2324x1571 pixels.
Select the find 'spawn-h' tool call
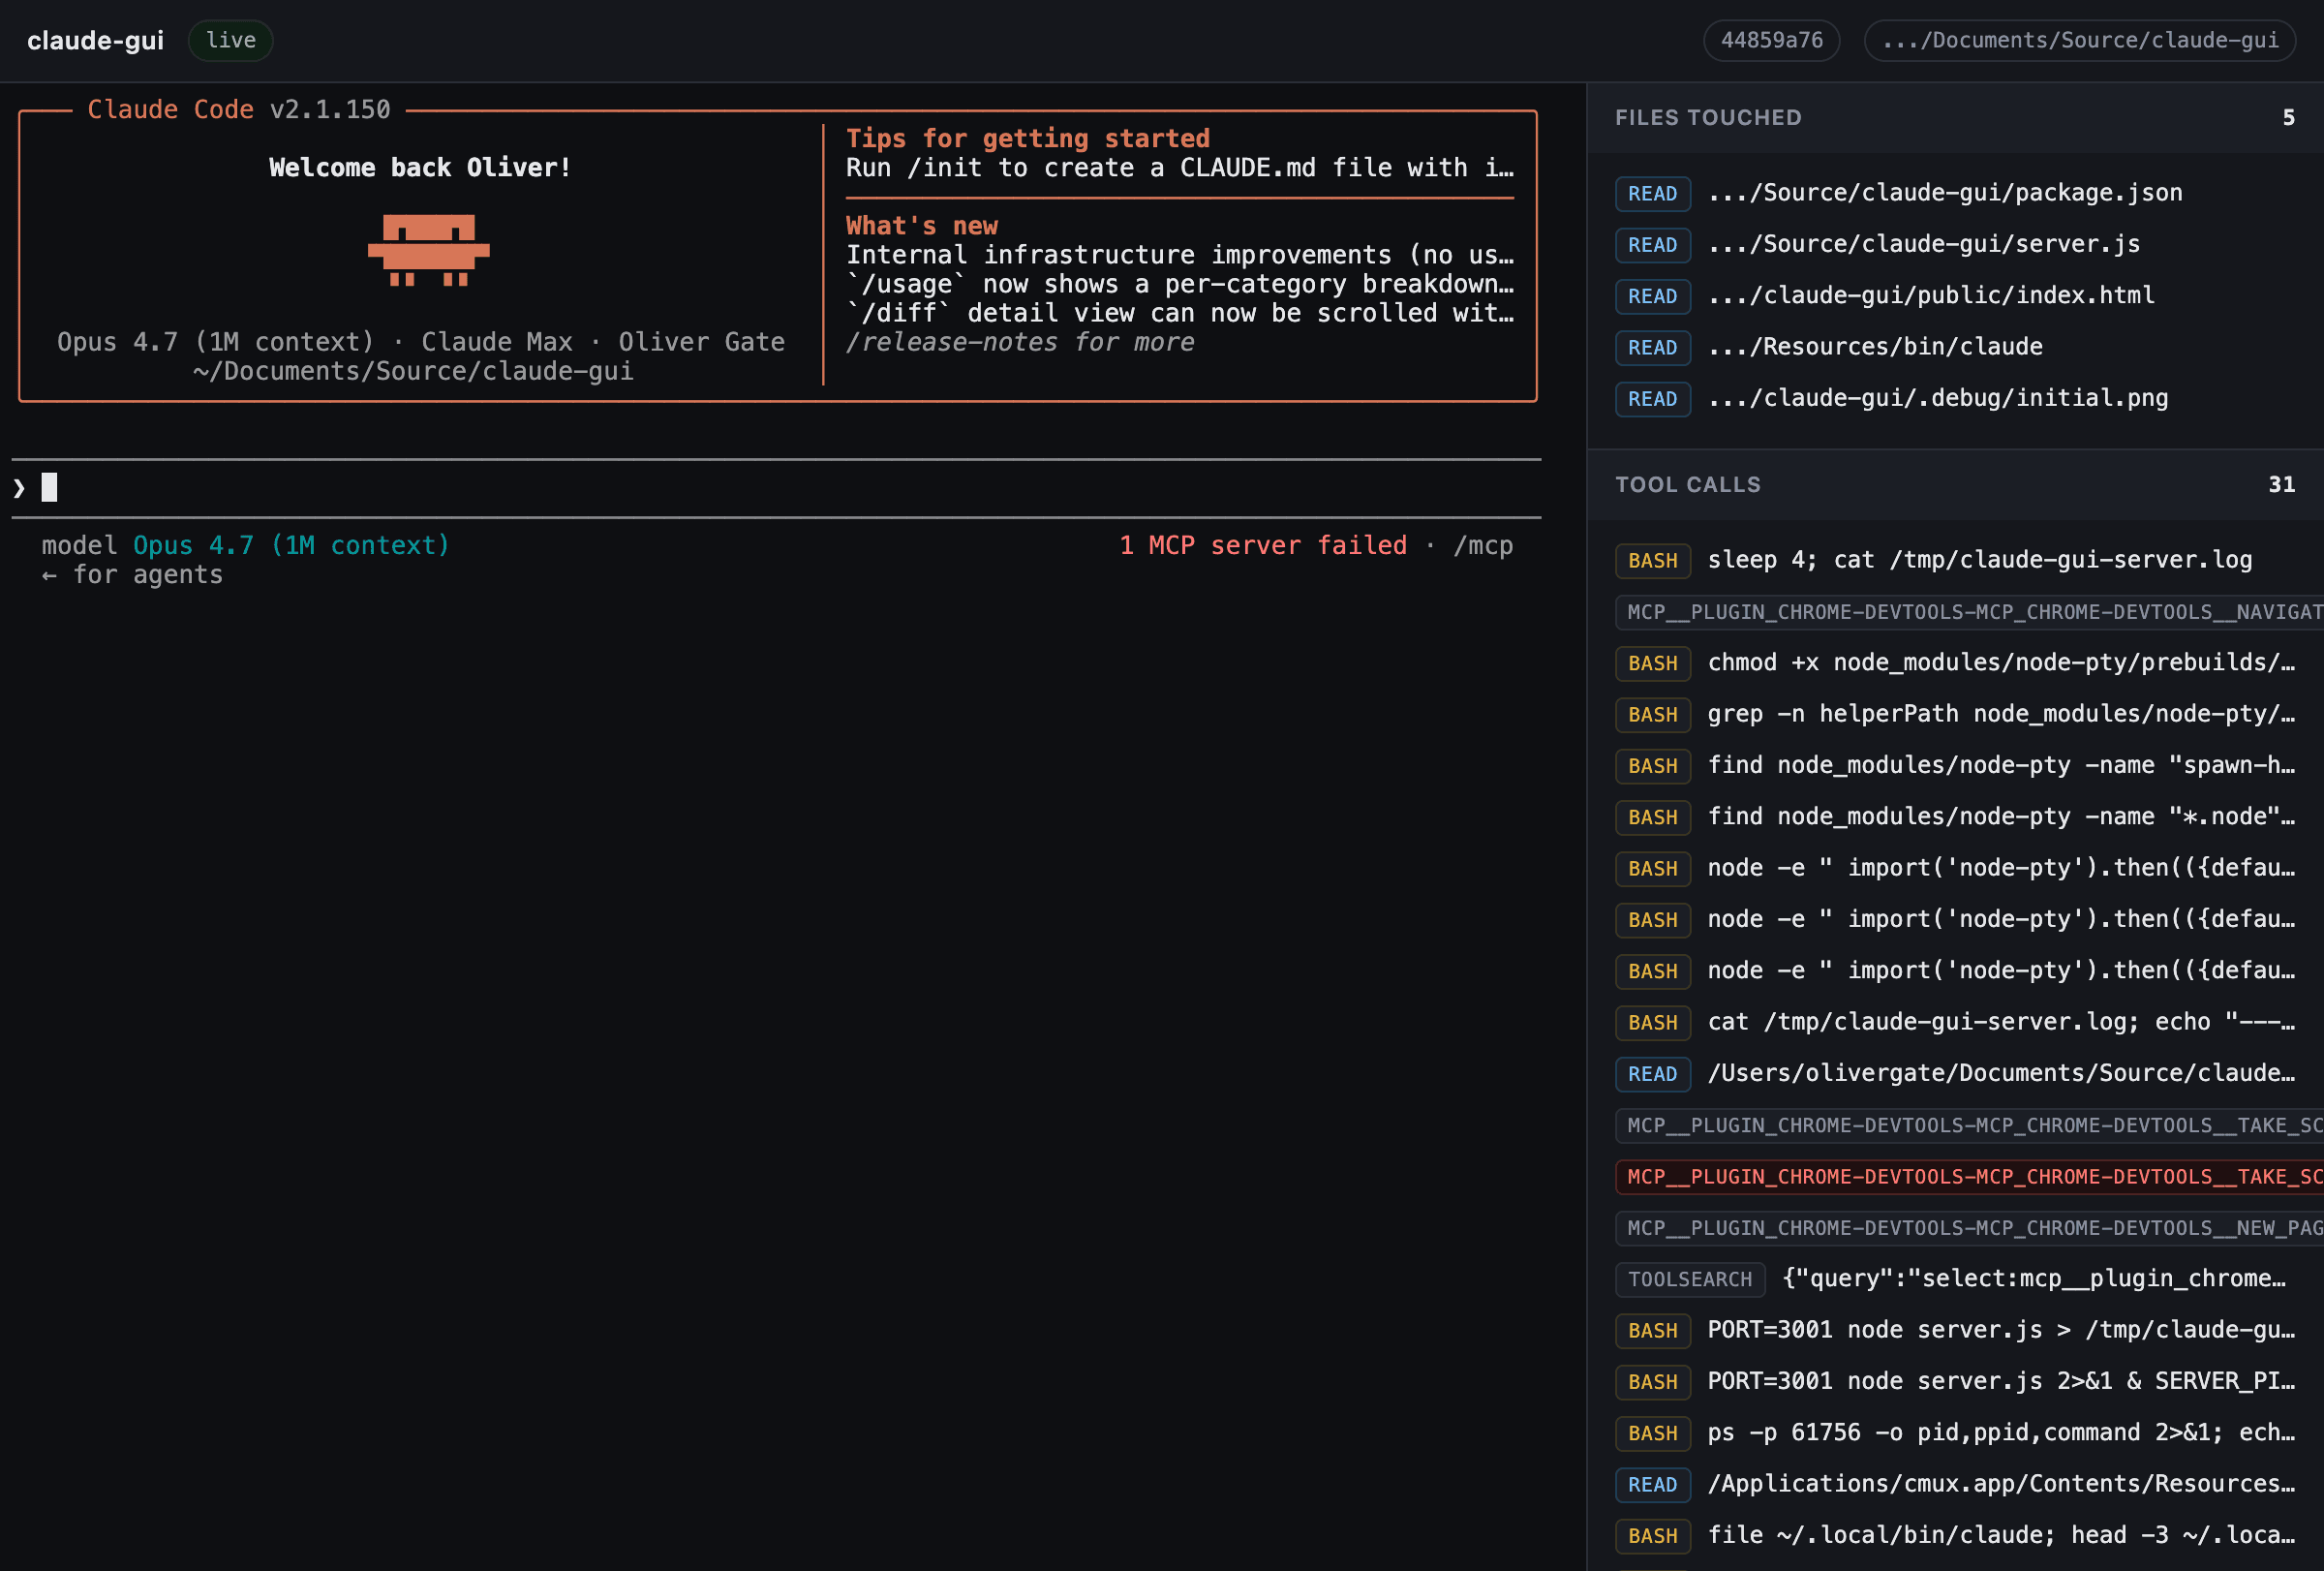tap(1955, 766)
